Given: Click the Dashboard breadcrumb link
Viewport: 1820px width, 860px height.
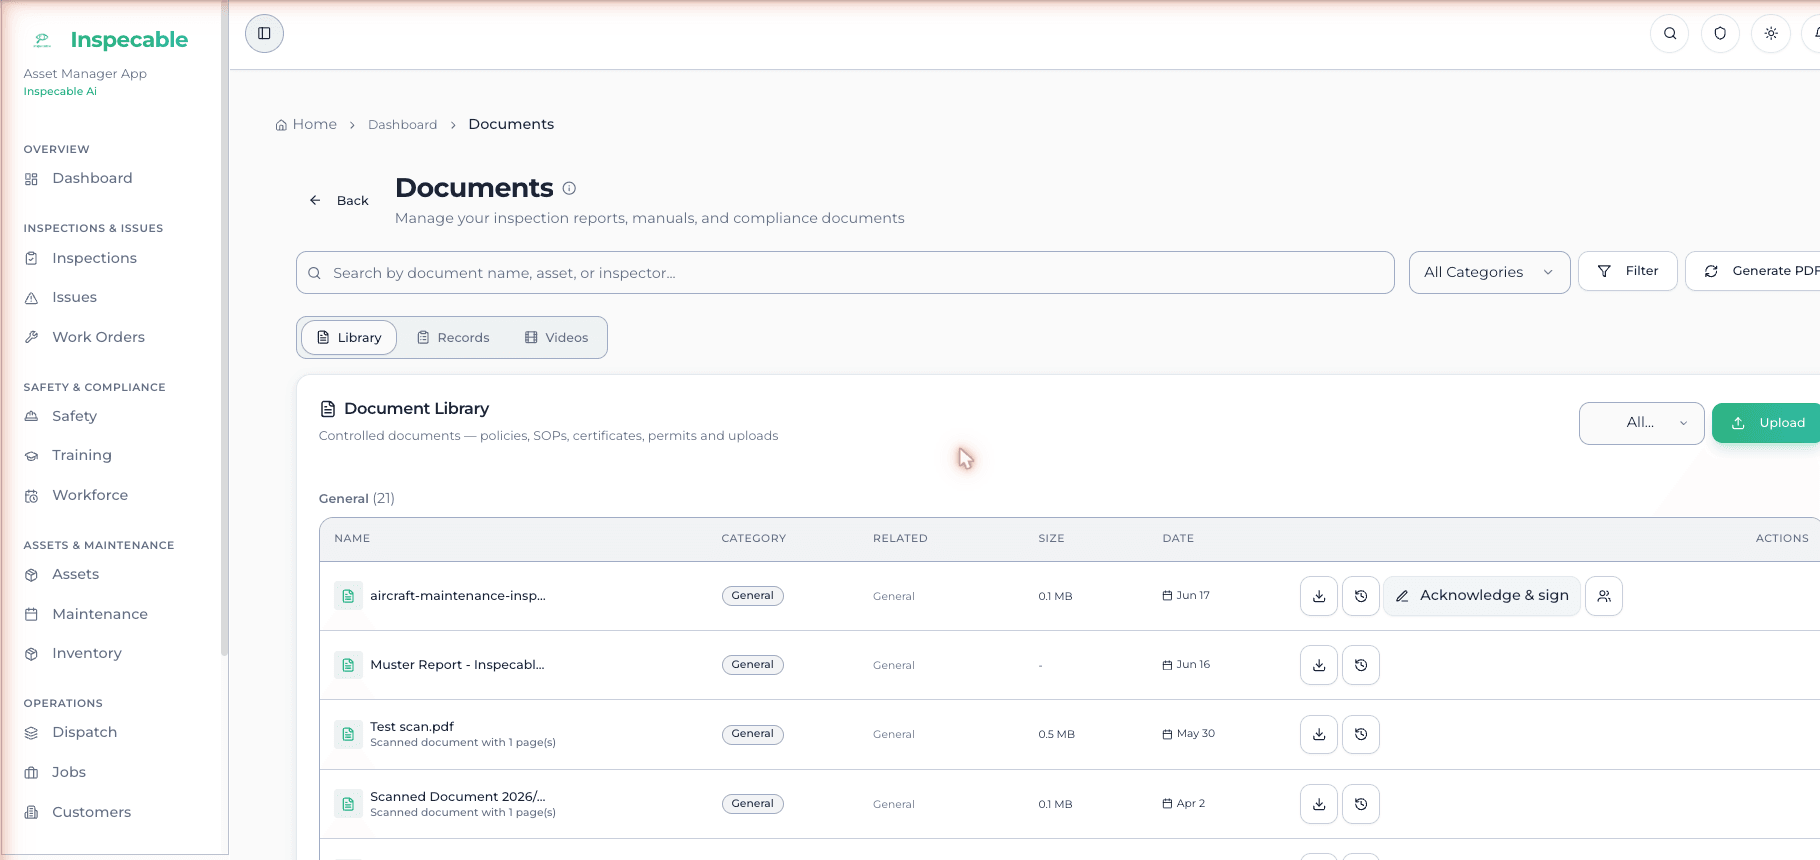Looking at the screenshot, I should (x=402, y=125).
